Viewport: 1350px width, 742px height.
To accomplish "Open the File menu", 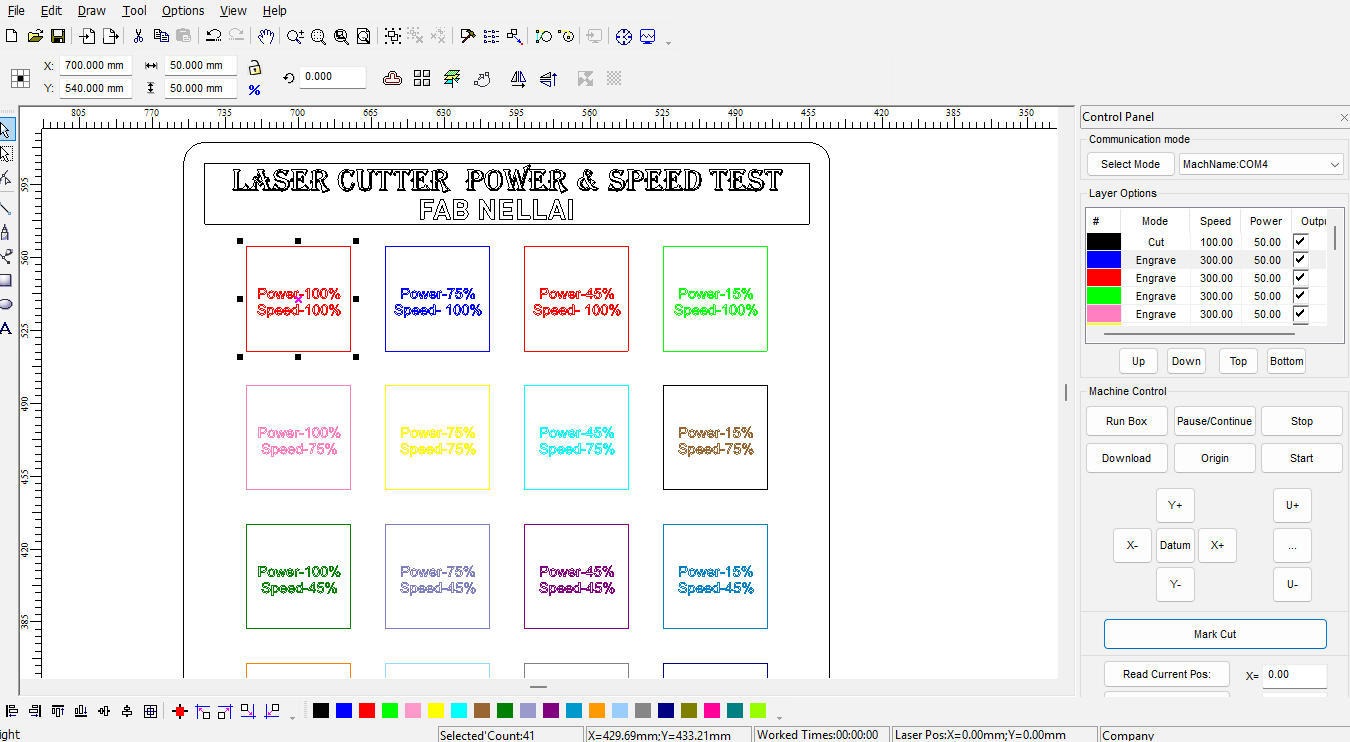I will pyautogui.click(x=17, y=11).
